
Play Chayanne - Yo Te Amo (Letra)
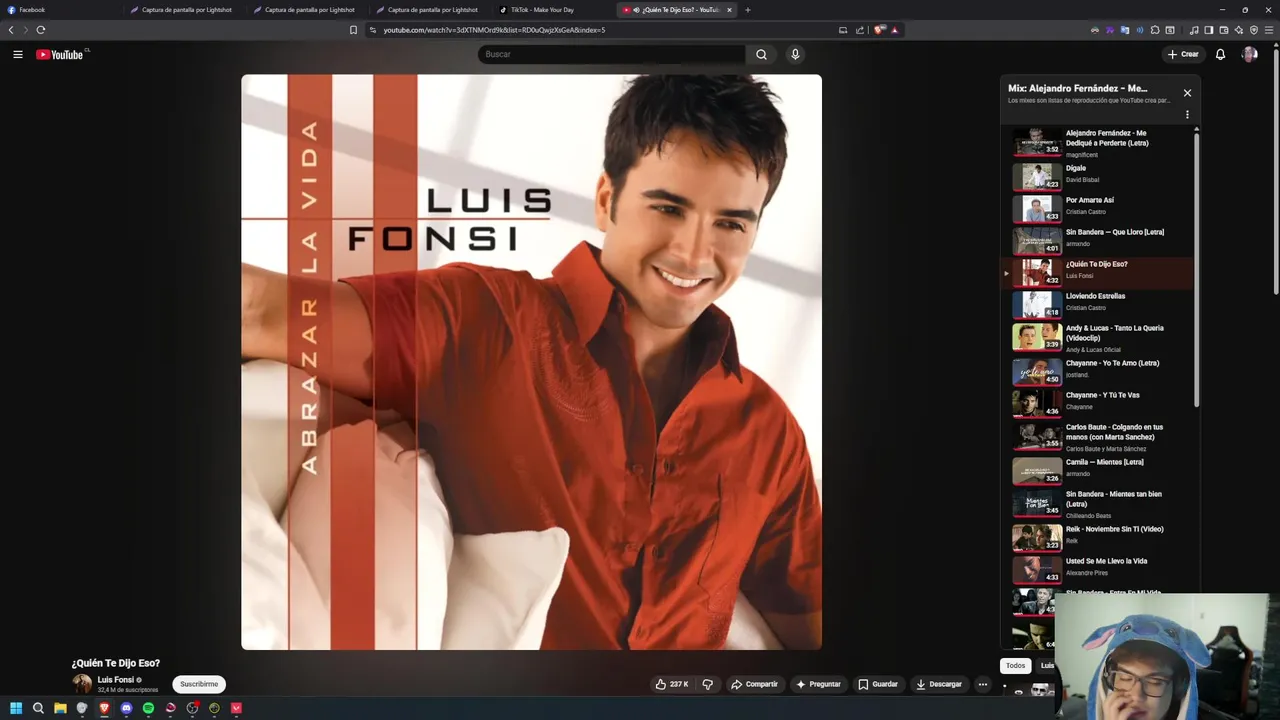pos(1100,371)
